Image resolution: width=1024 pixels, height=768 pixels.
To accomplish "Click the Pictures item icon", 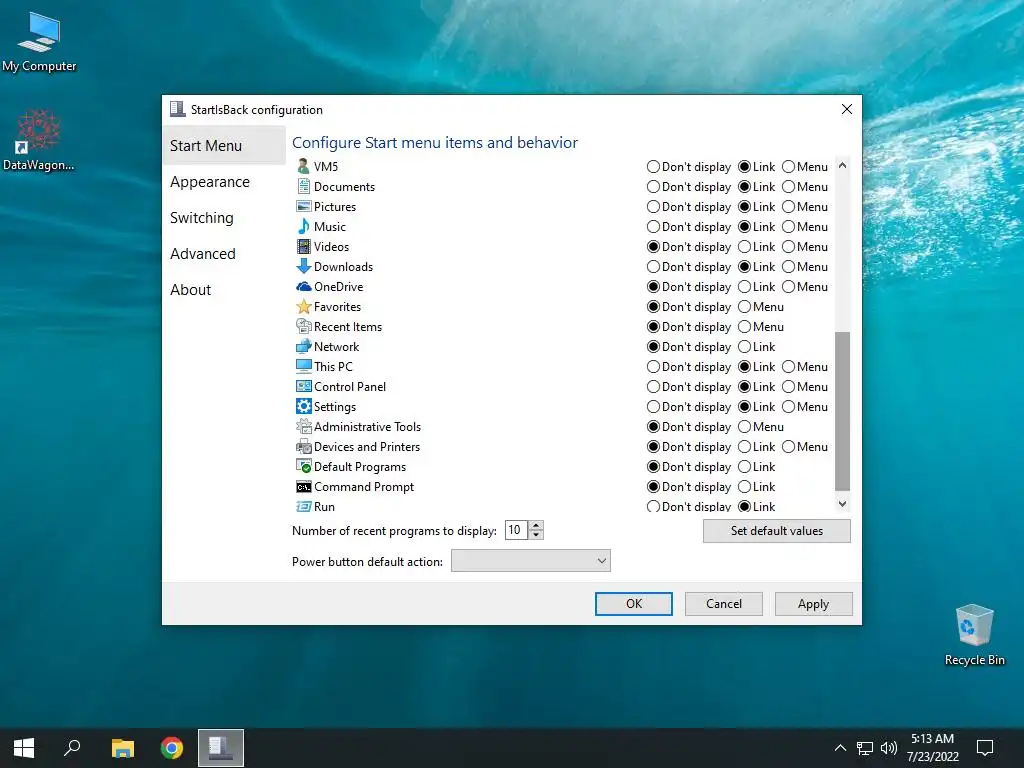I will (303, 206).
